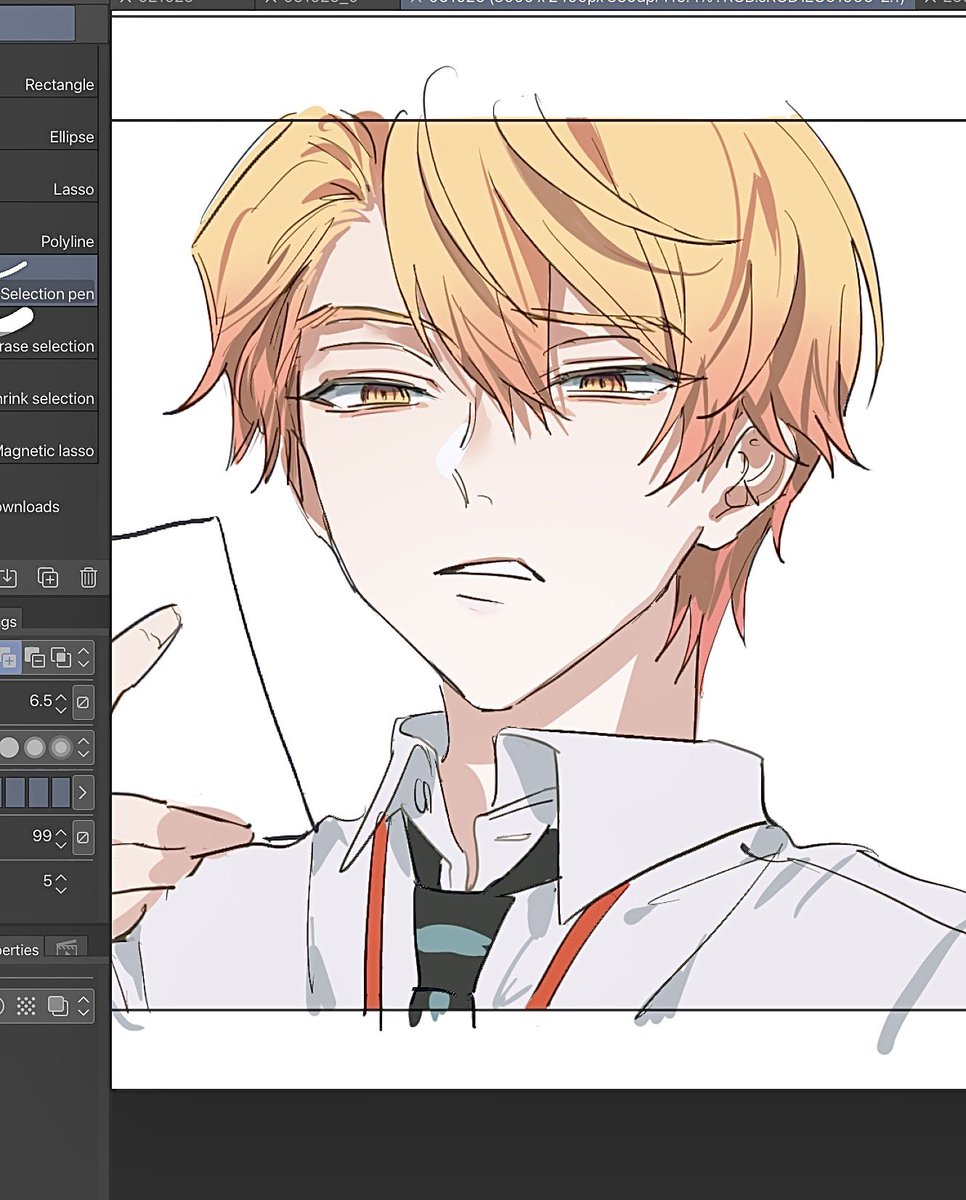
Task: Pick the Magnetic lasso sub tool
Action: [49, 438]
